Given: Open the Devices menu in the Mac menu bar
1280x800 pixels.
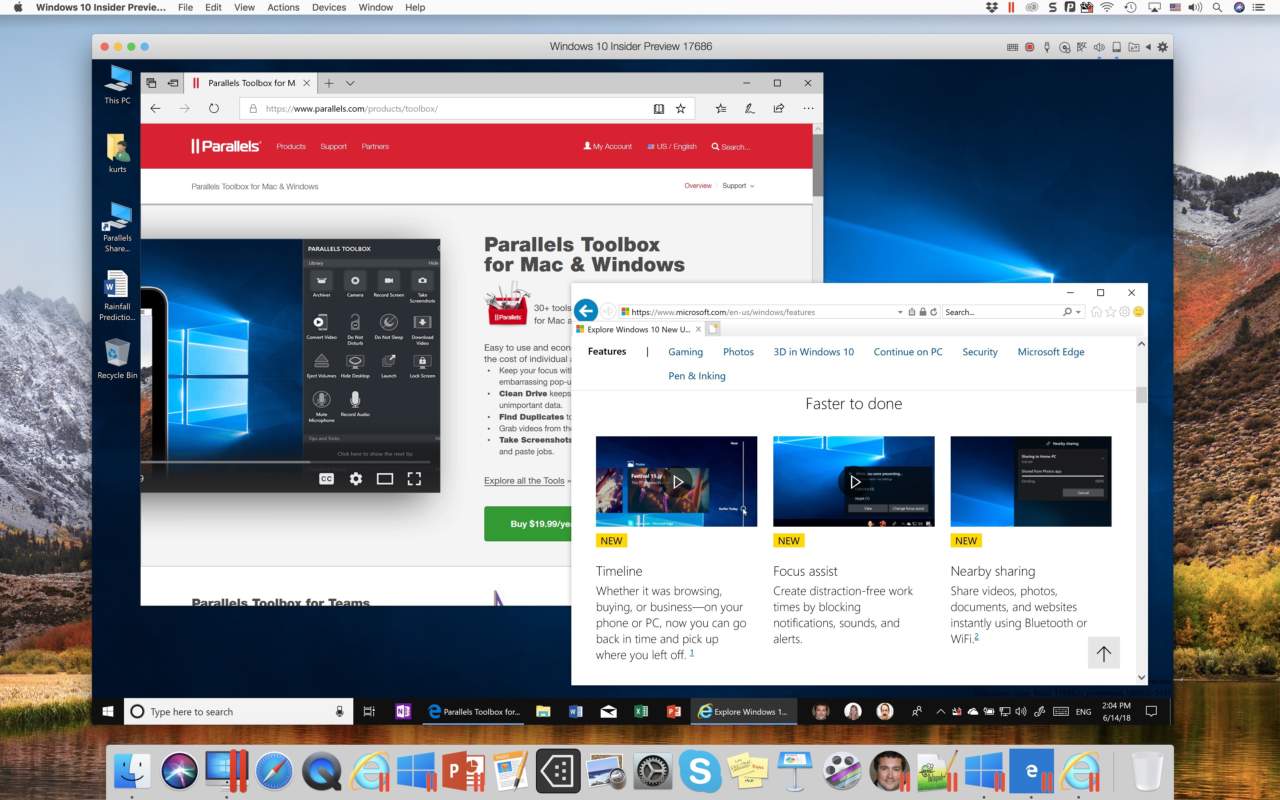Looking at the screenshot, I should (x=329, y=7).
